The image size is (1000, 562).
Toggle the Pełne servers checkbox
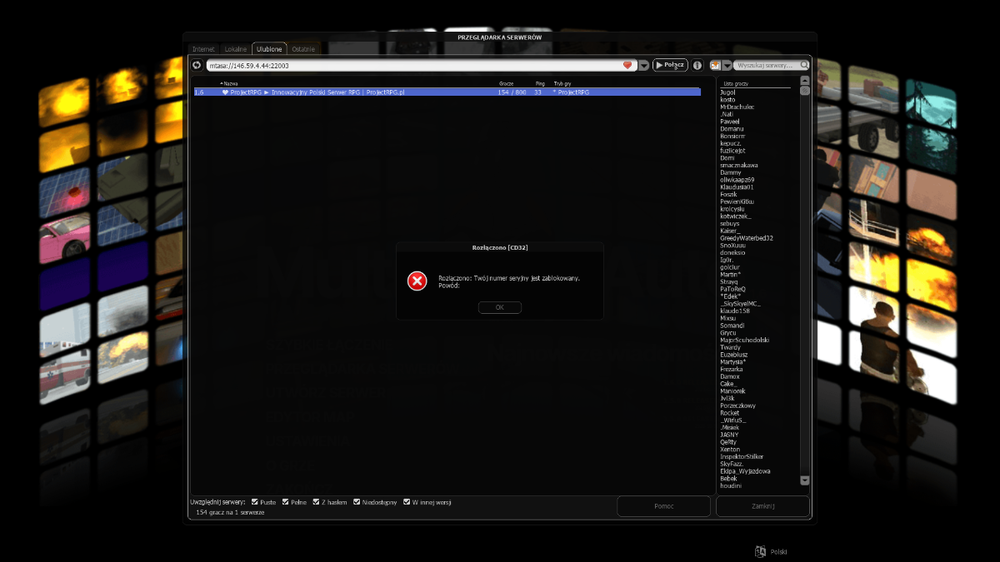coord(286,502)
